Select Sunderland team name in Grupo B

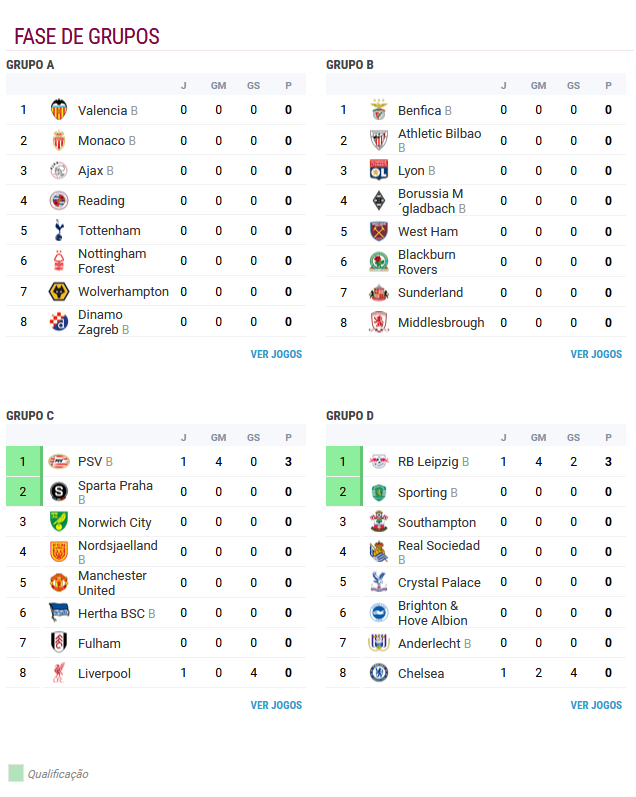coord(431,292)
